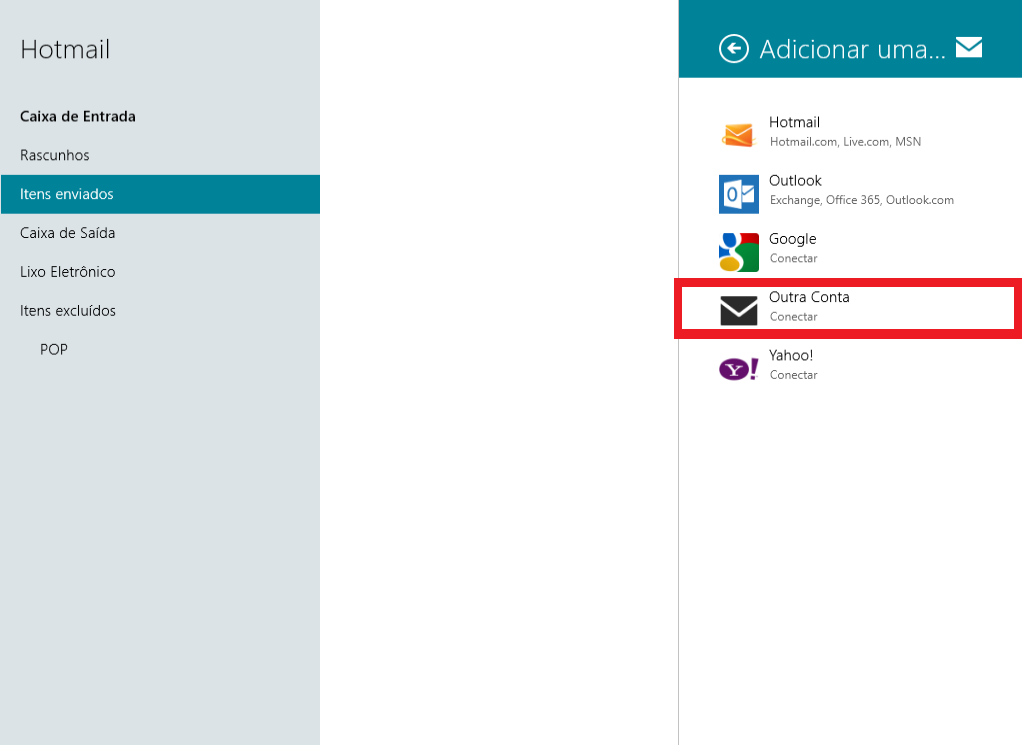Open the Caixa de Saída folder

click(68, 233)
